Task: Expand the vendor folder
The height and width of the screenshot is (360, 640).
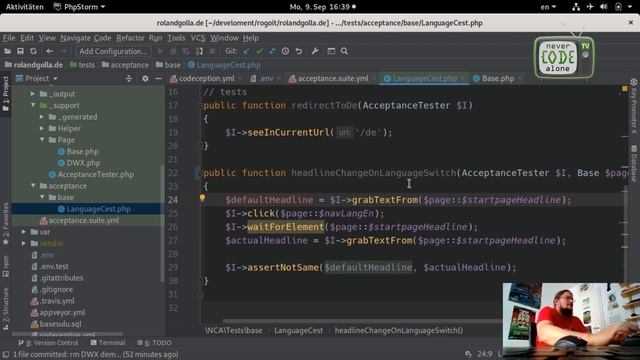Action: tap(24, 243)
